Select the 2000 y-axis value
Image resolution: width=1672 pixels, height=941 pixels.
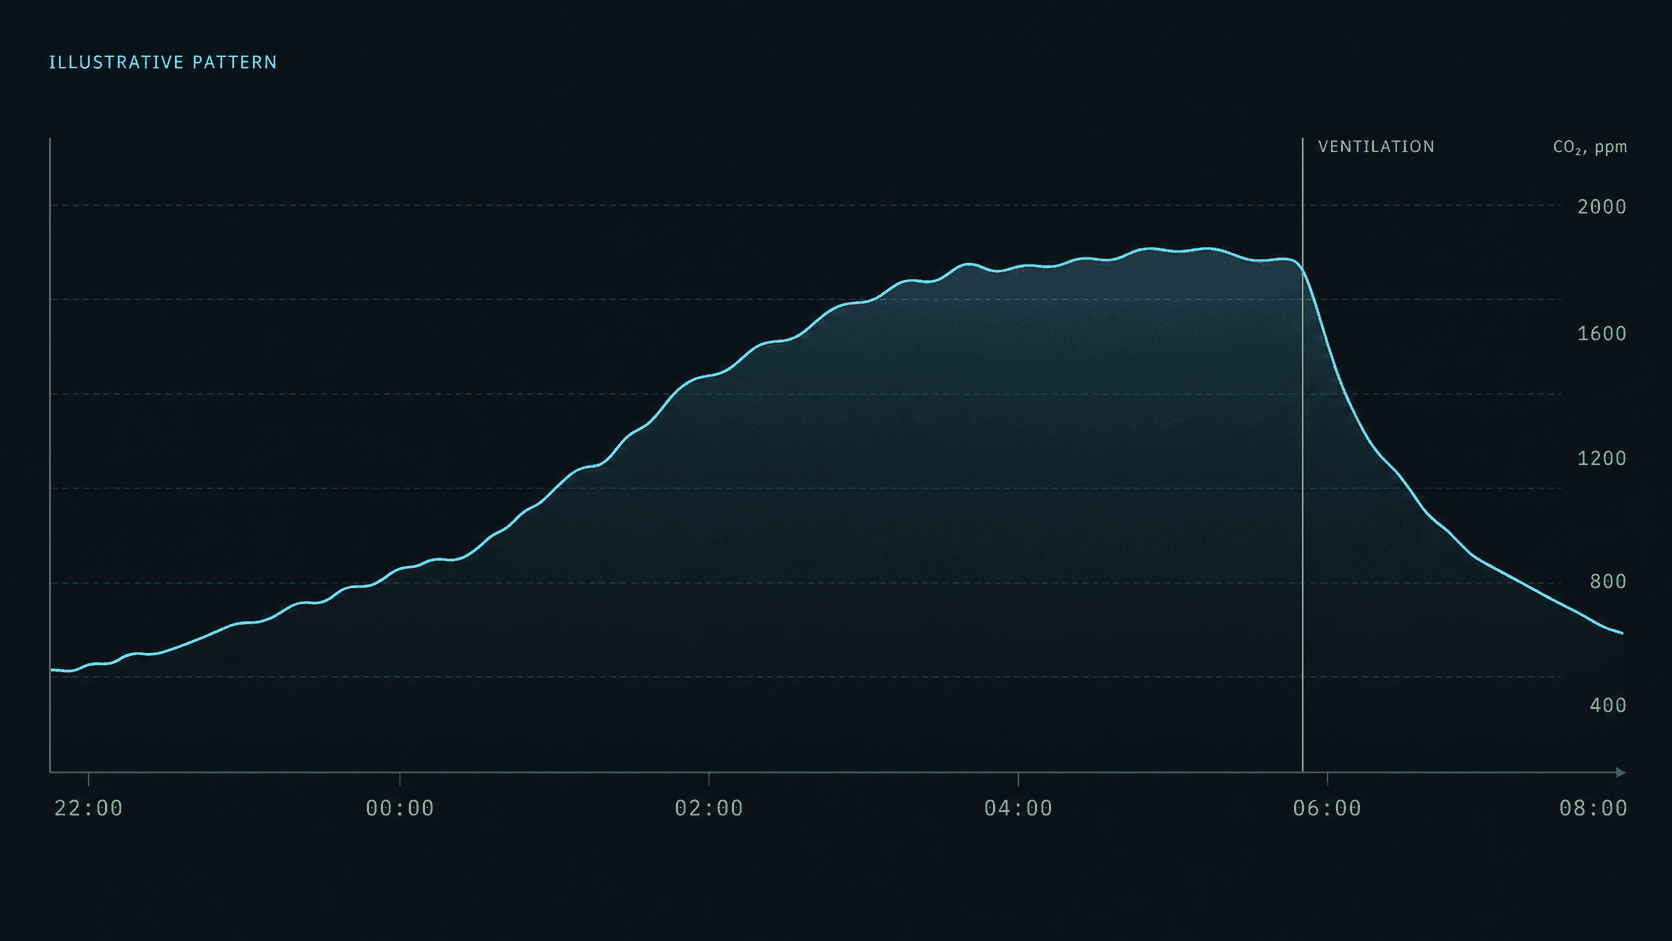[1602, 207]
